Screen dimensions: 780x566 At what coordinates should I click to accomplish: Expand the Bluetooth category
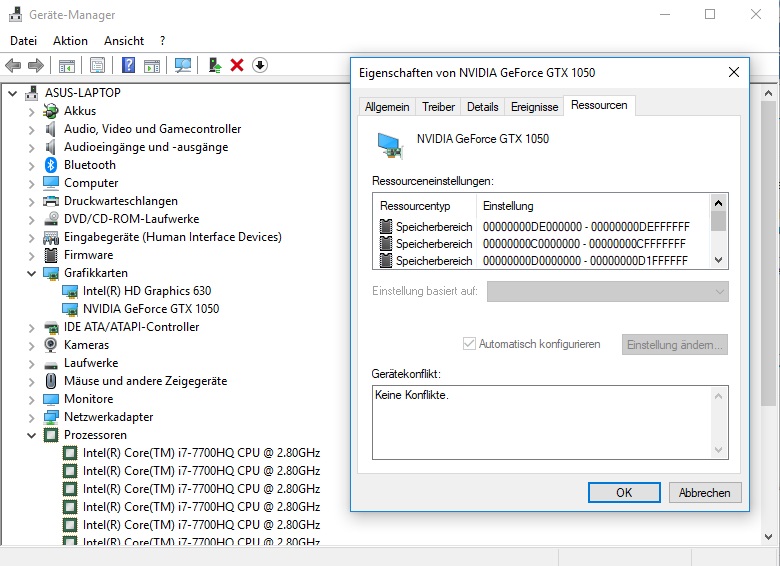click(x=31, y=165)
